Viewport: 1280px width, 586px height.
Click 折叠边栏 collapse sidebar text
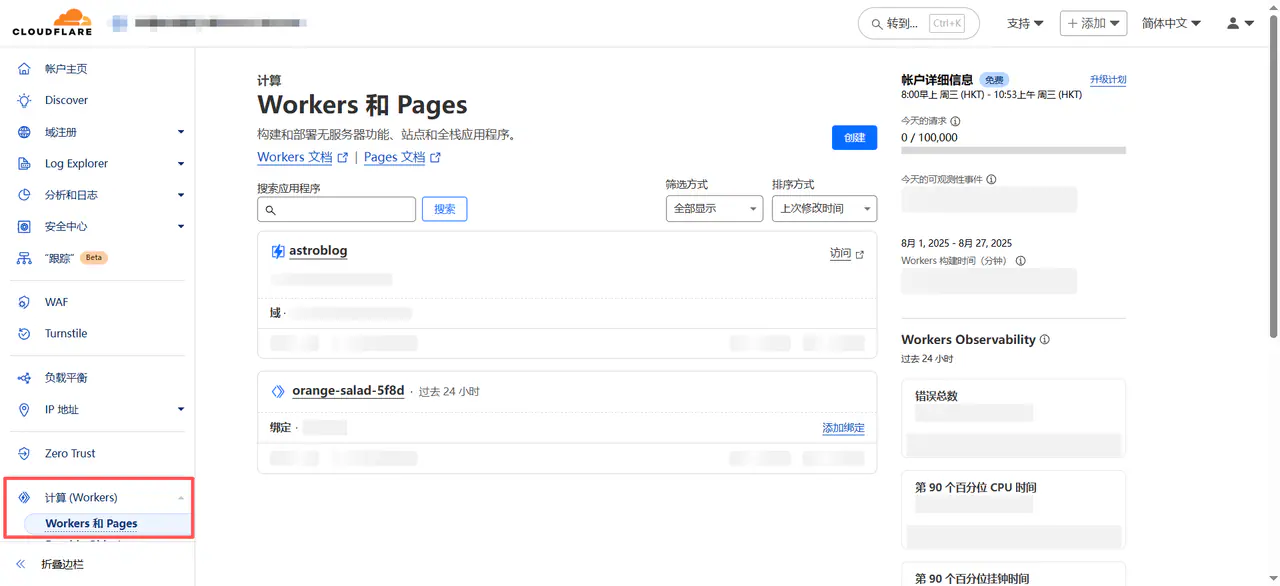62,564
